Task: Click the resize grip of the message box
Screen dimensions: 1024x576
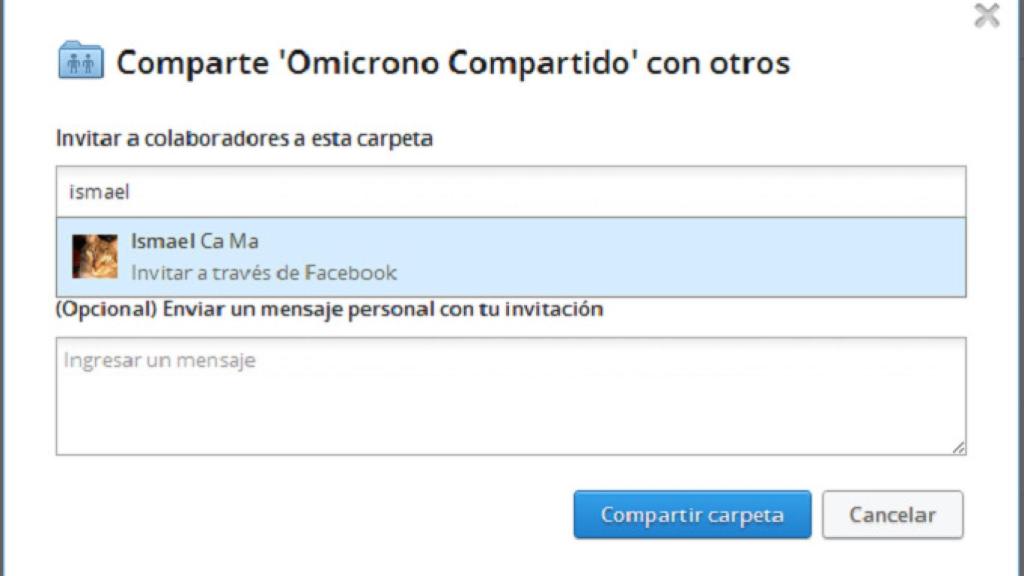Action: coord(958,445)
